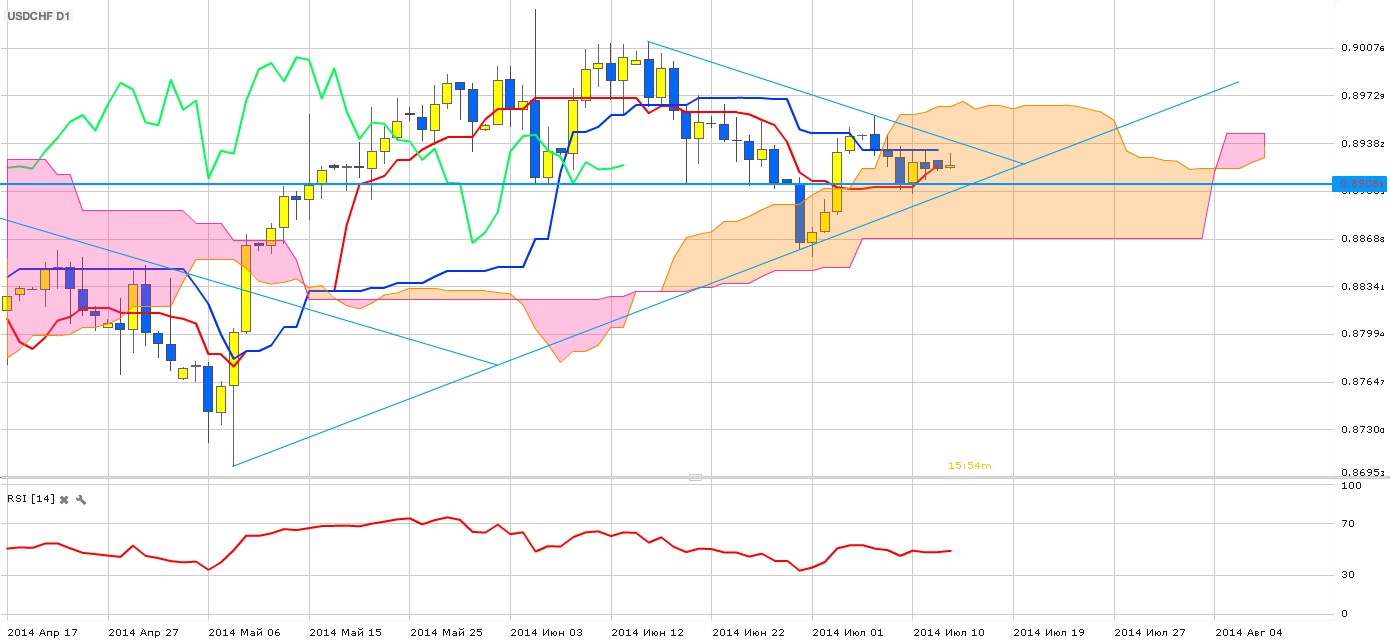Click the blue current price tag 0.8908
Image resolution: width=1390 pixels, height=640 pixels.
coord(1359,184)
